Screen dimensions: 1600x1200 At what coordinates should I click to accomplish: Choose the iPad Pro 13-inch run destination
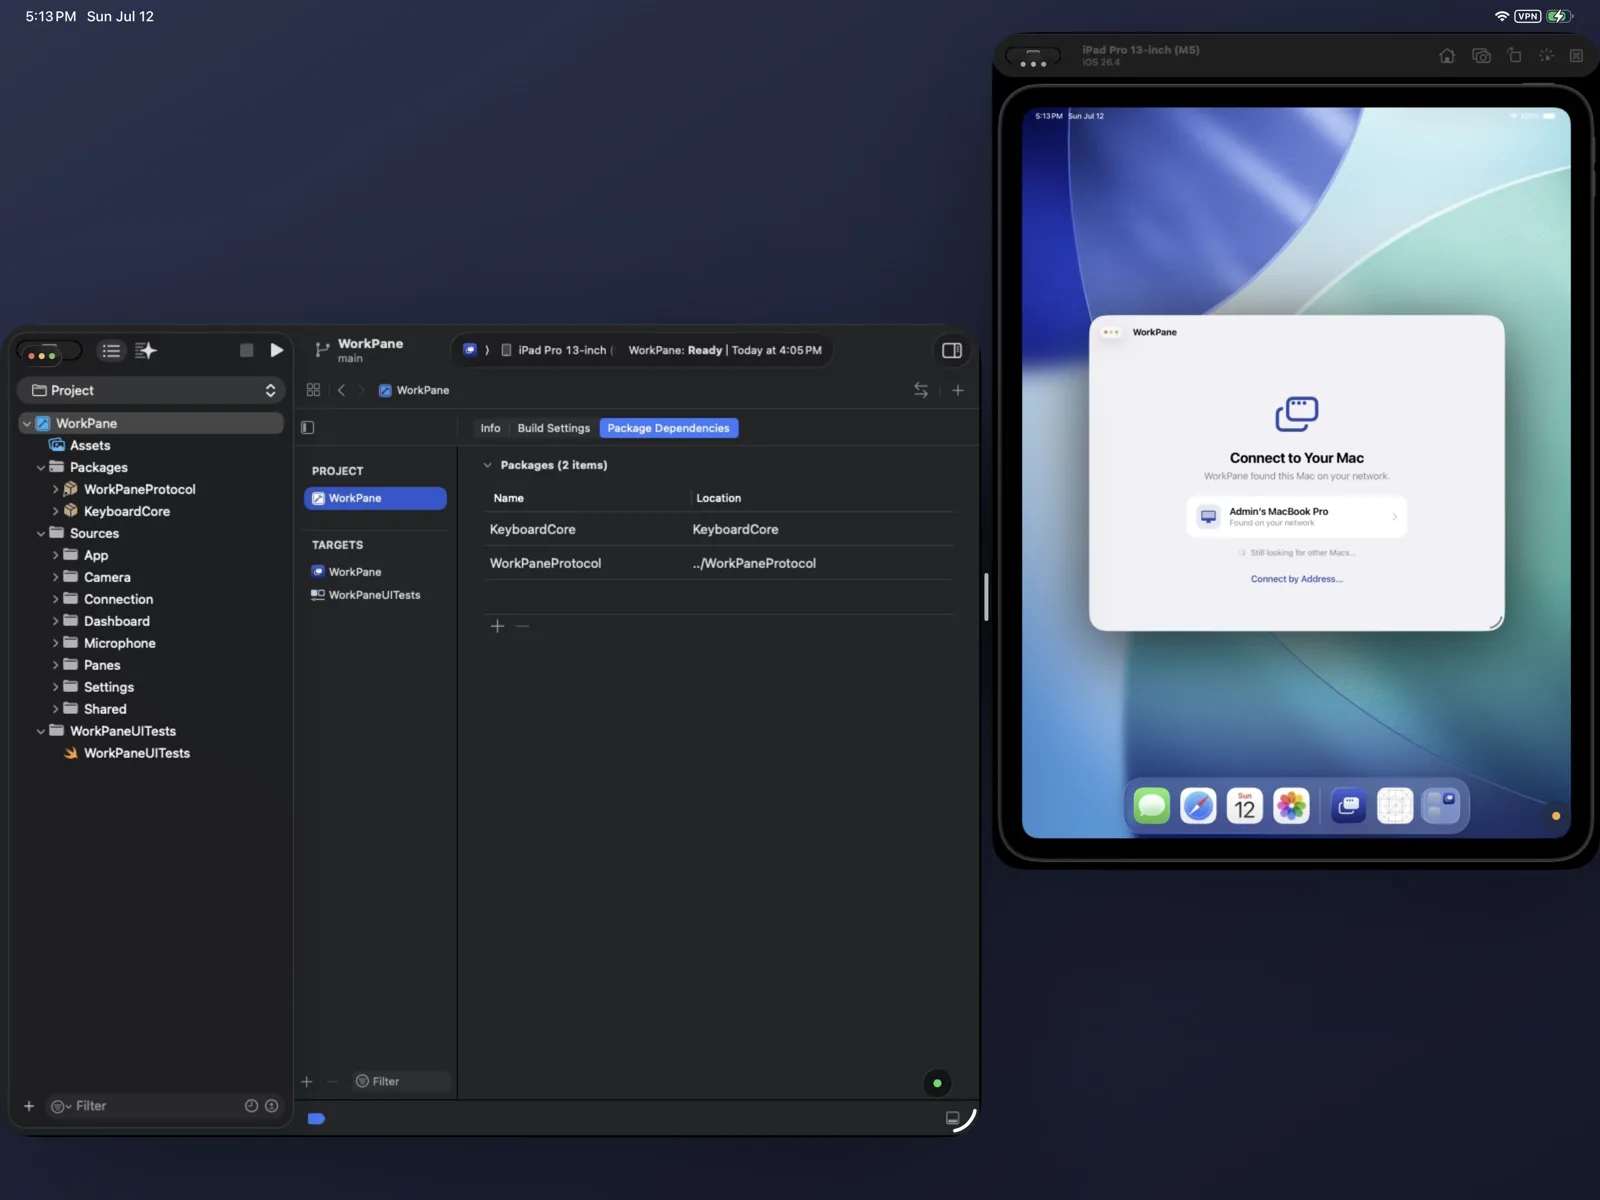tap(558, 350)
